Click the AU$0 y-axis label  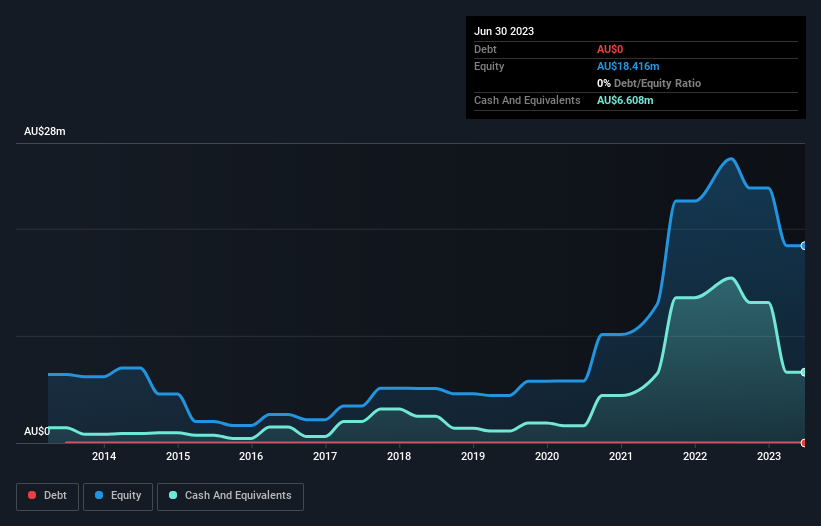coord(37,431)
